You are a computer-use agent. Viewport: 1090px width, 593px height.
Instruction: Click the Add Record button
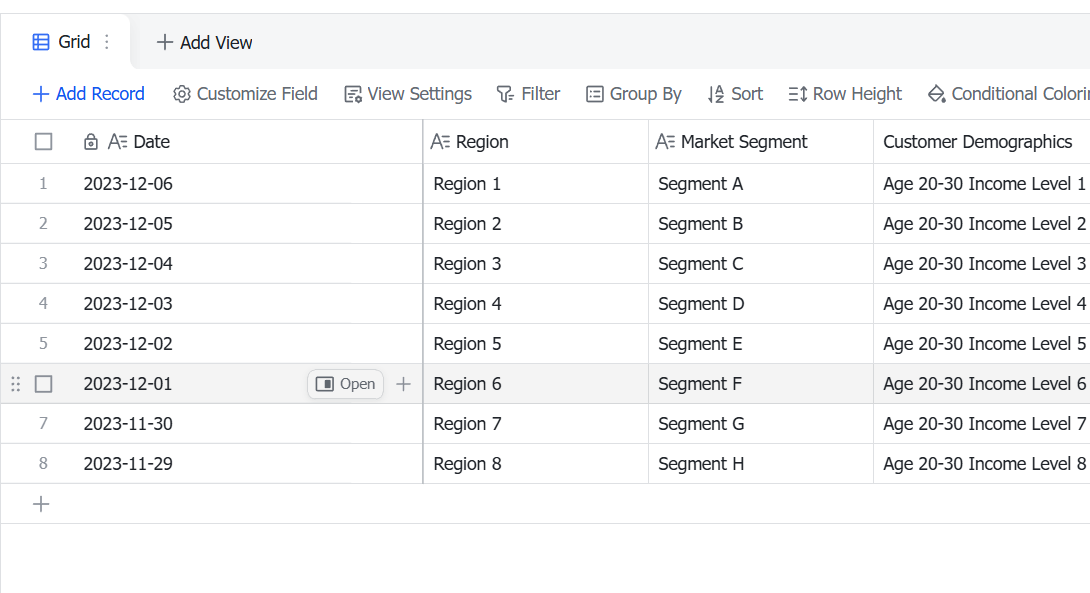[88, 94]
